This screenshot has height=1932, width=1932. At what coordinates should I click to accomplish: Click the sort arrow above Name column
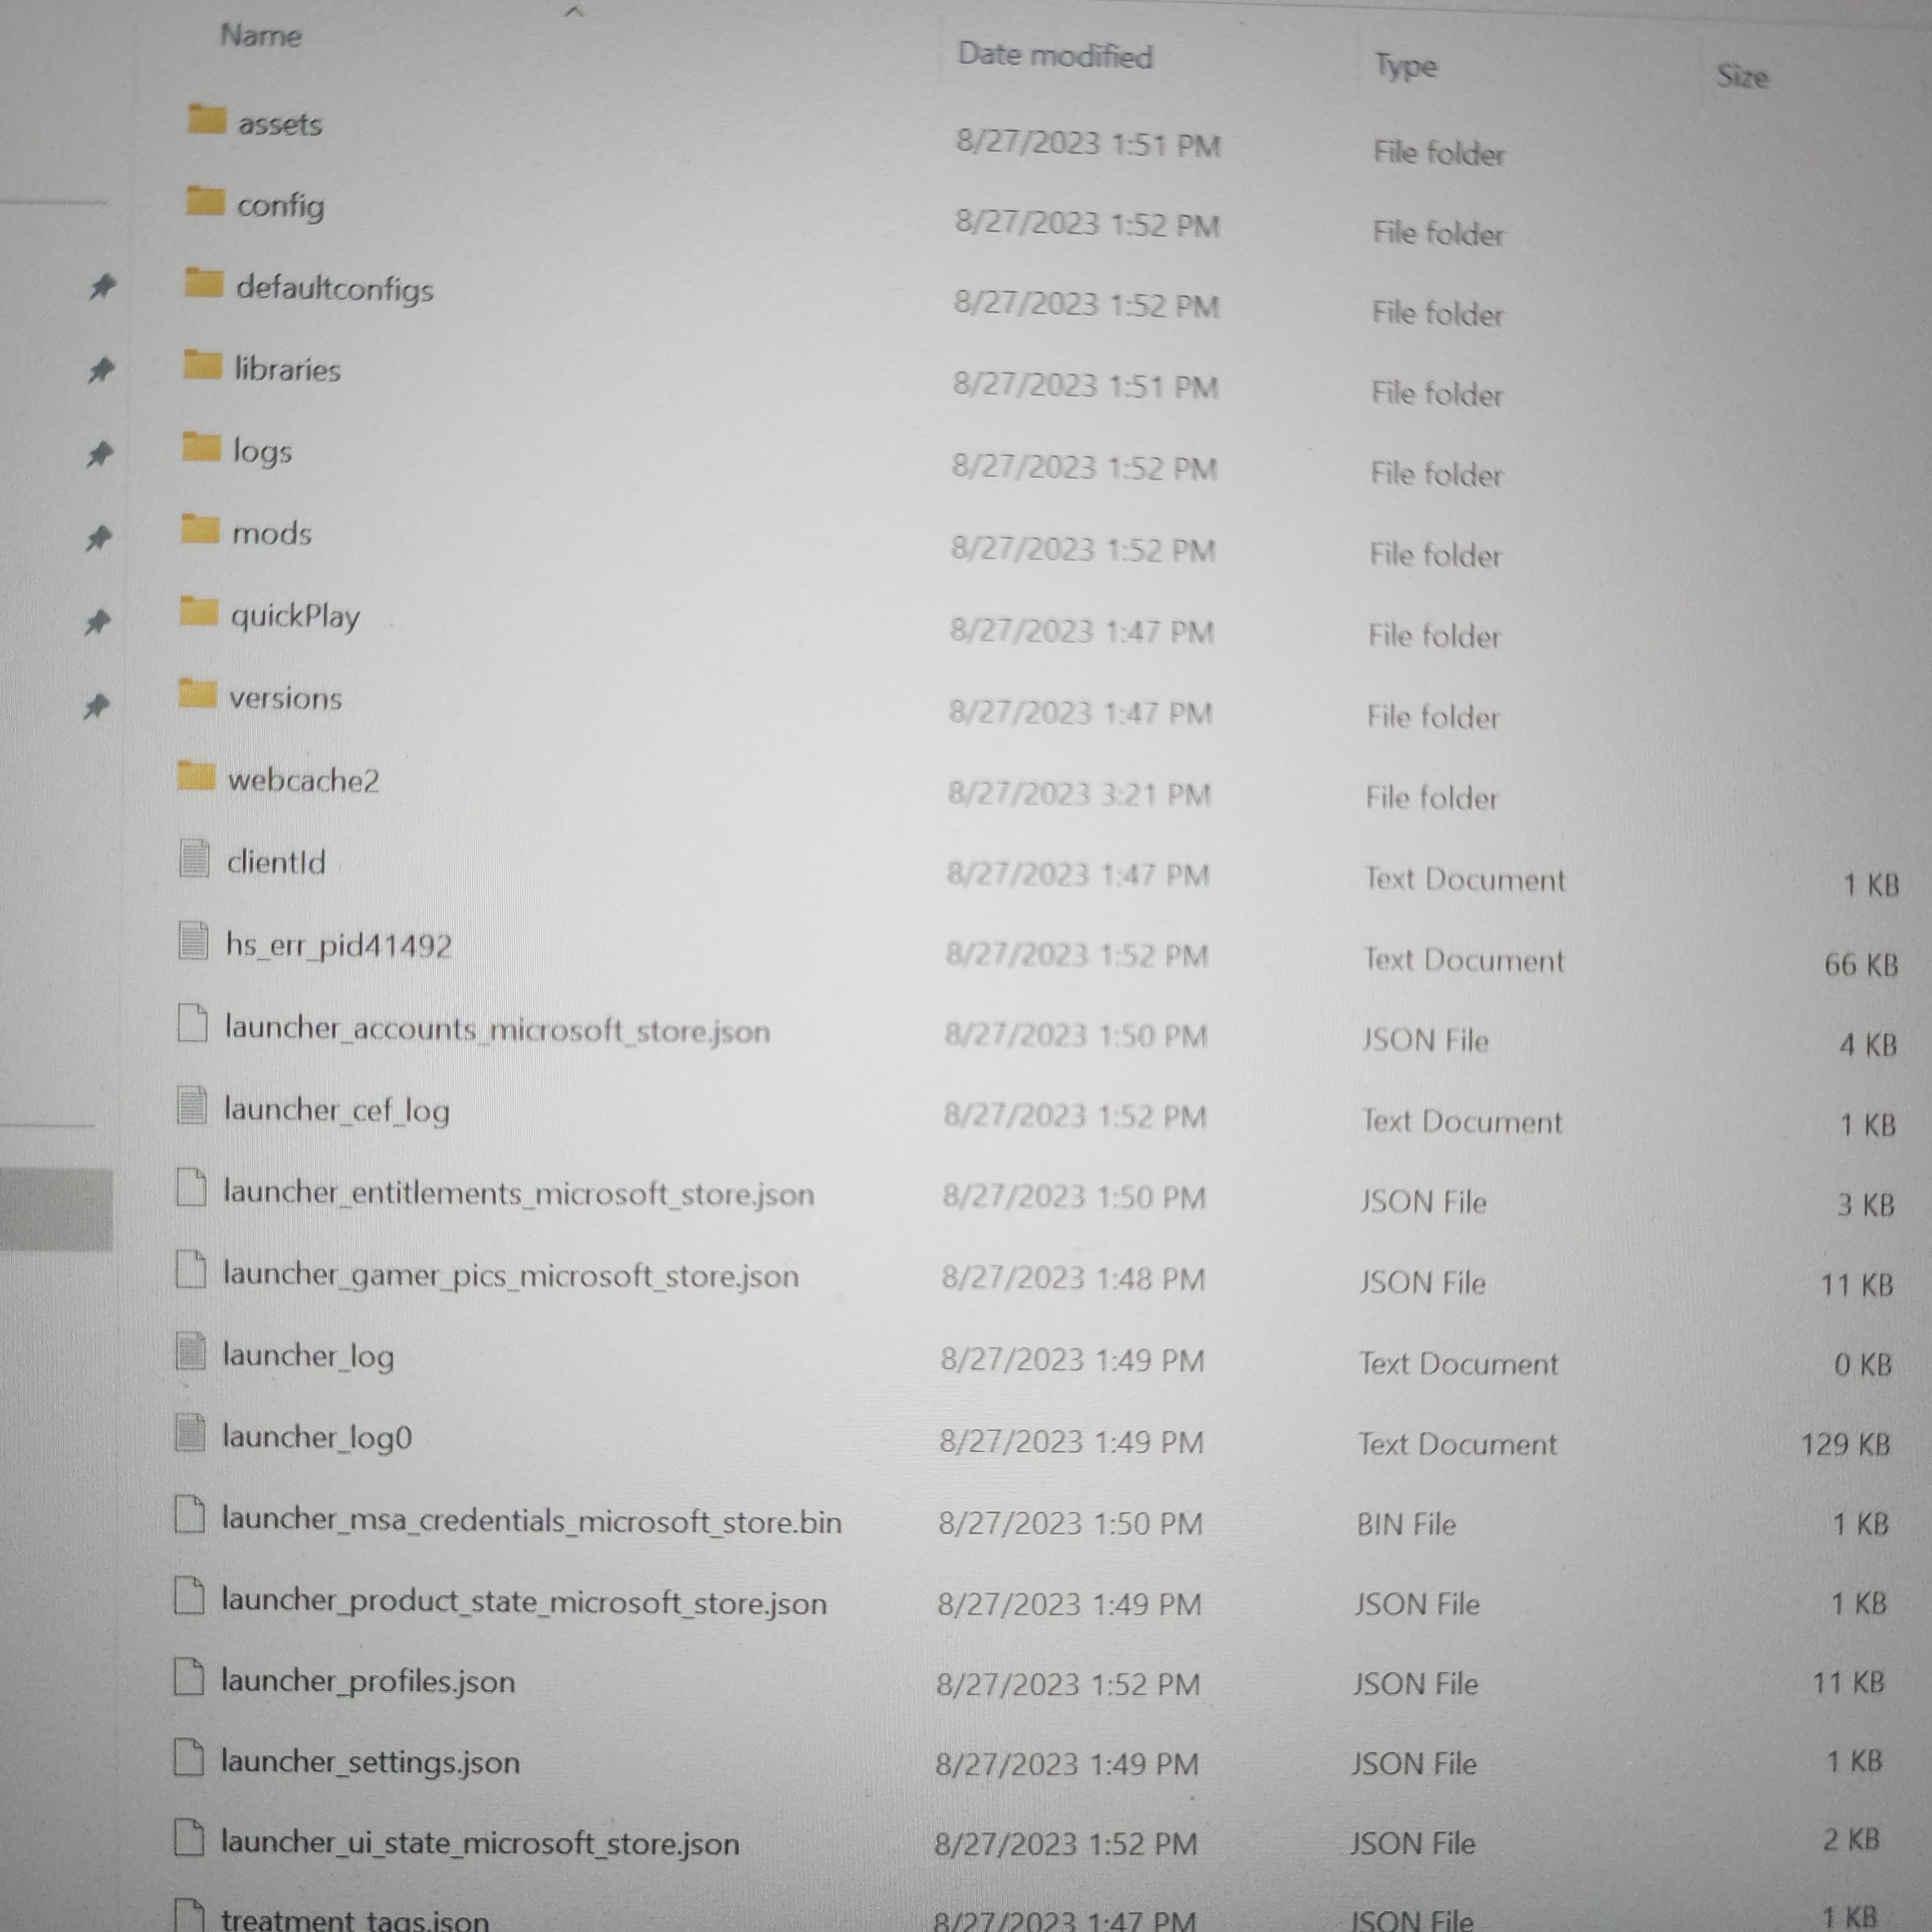coord(574,12)
